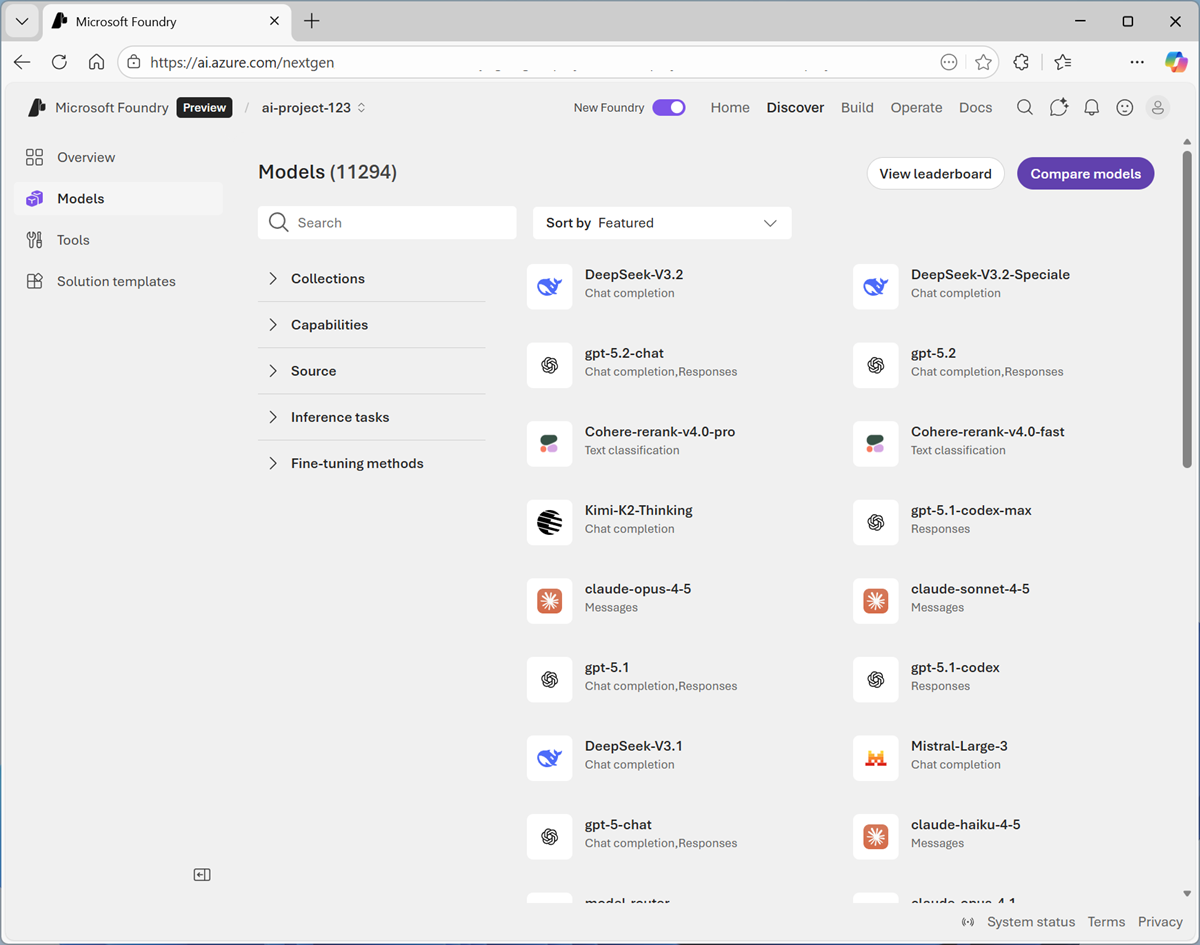Open the notifications bell icon

(x=1092, y=108)
